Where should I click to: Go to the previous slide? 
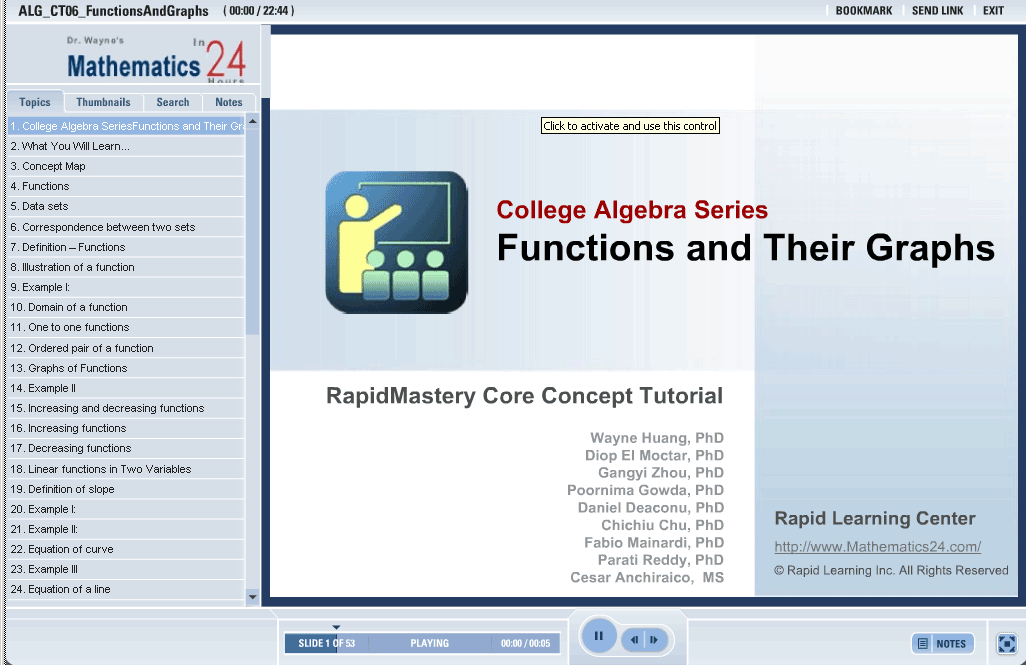tap(636, 639)
